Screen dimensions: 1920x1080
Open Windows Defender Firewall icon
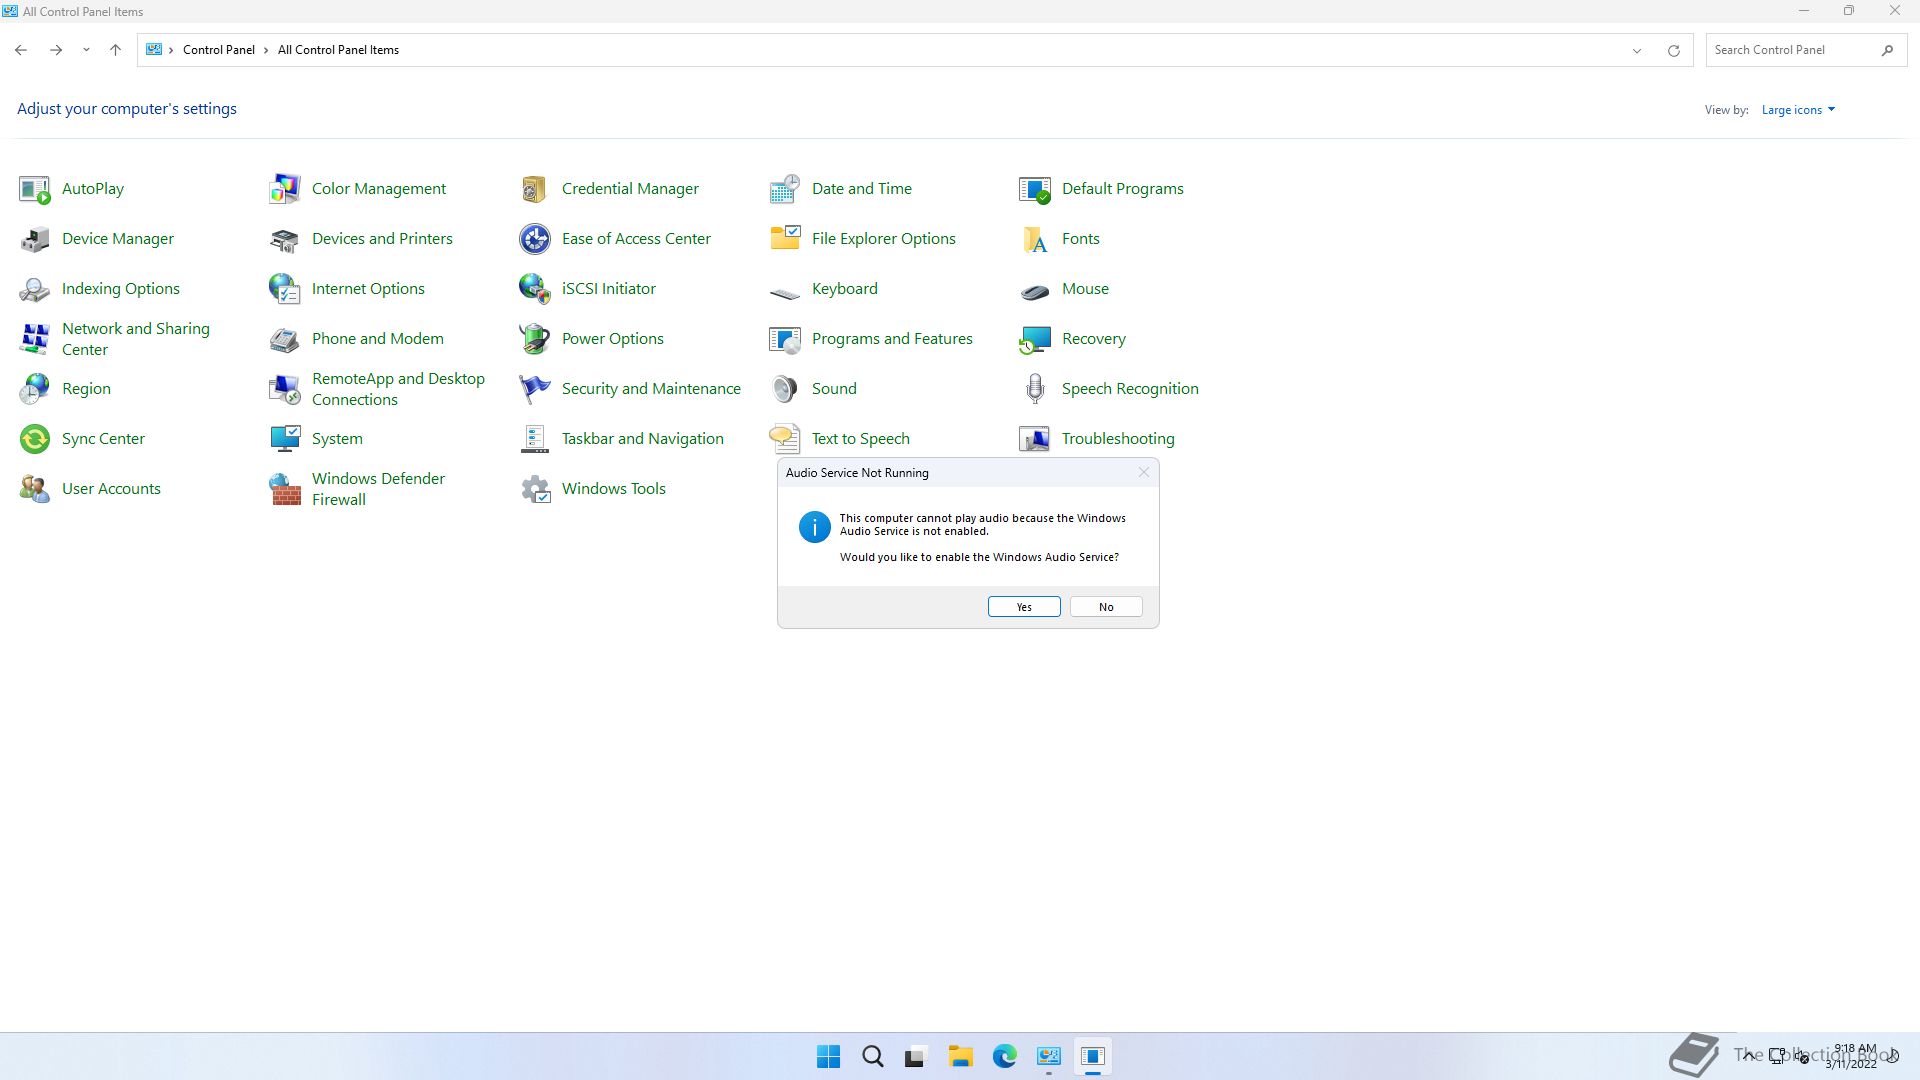click(285, 489)
